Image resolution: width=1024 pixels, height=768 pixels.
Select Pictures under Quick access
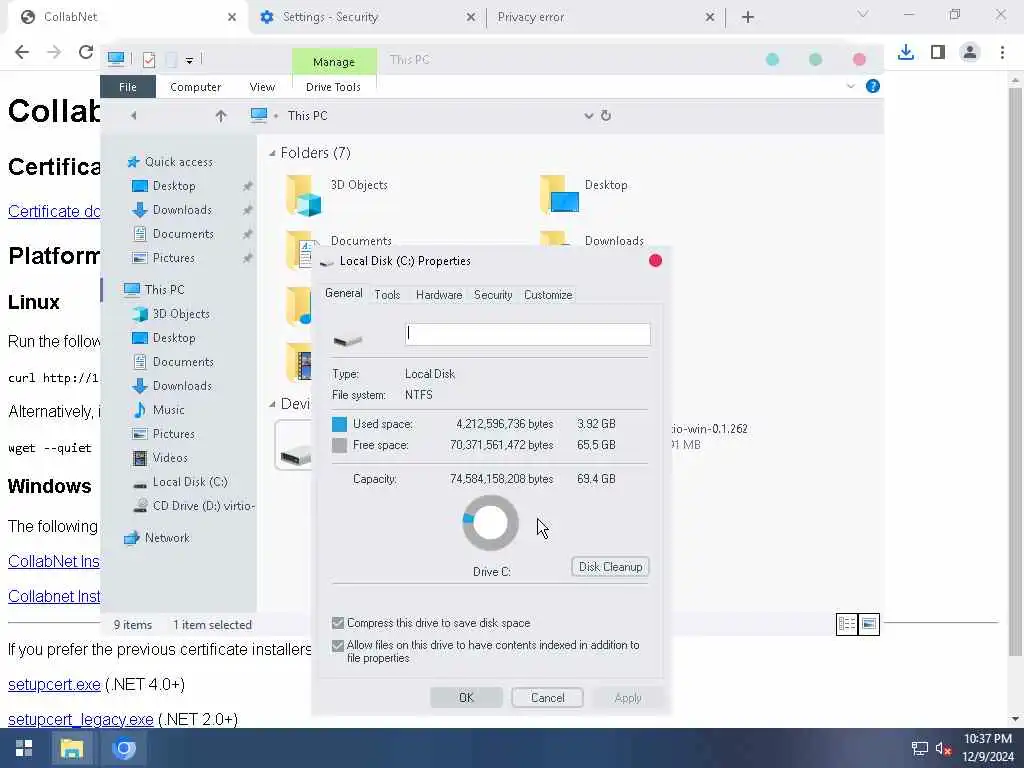(174, 258)
